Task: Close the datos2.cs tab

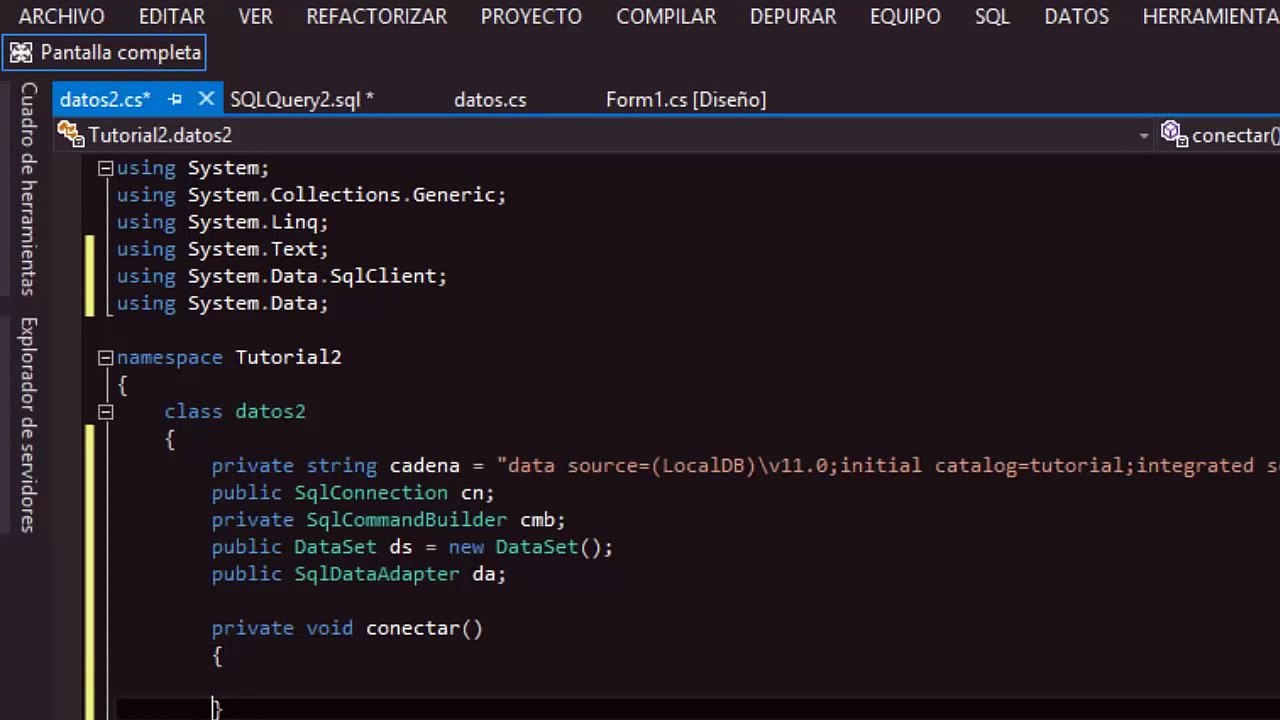Action: 206,98
